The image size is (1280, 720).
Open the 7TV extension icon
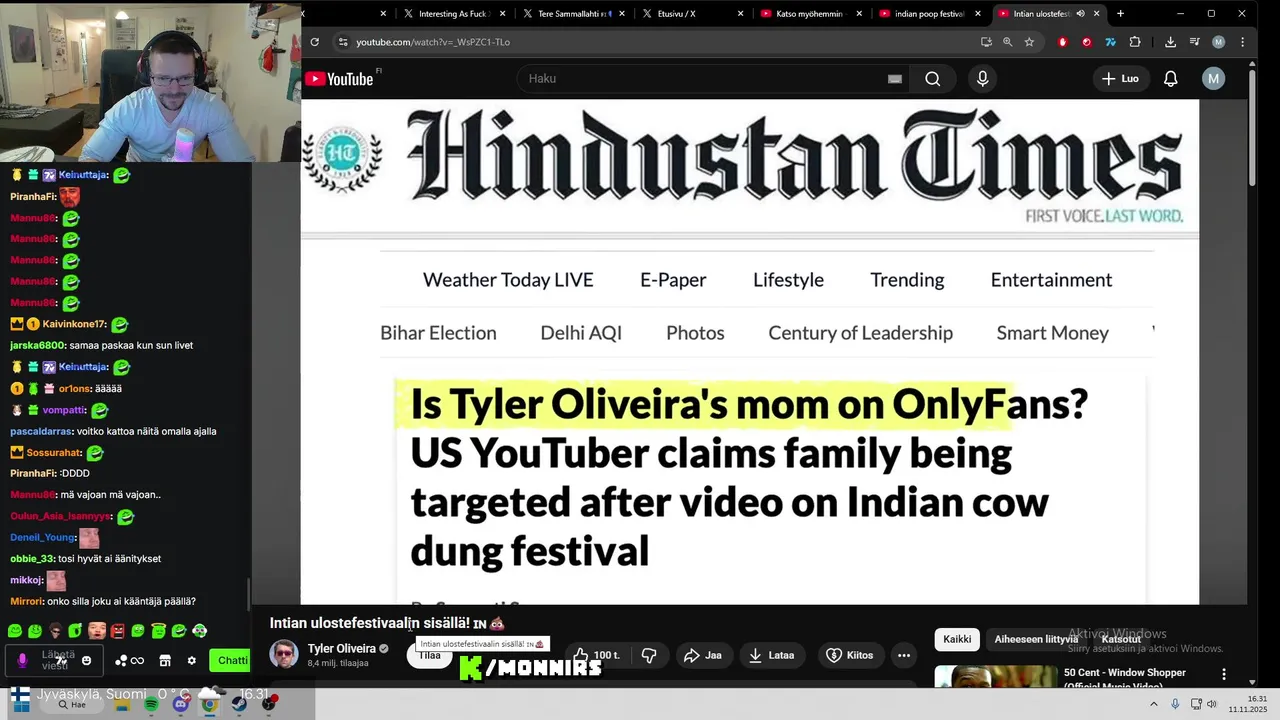click(x=1110, y=42)
